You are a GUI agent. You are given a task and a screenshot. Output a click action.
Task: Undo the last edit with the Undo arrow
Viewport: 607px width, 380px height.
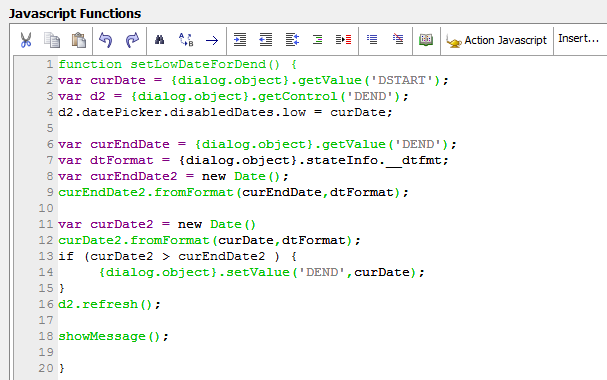coord(105,40)
